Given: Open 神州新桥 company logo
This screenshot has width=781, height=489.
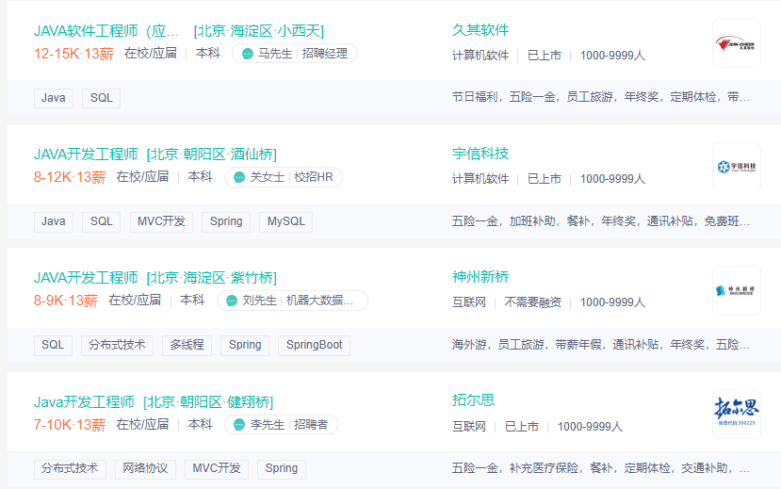Looking at the screenshot, I should pos(736,290).
